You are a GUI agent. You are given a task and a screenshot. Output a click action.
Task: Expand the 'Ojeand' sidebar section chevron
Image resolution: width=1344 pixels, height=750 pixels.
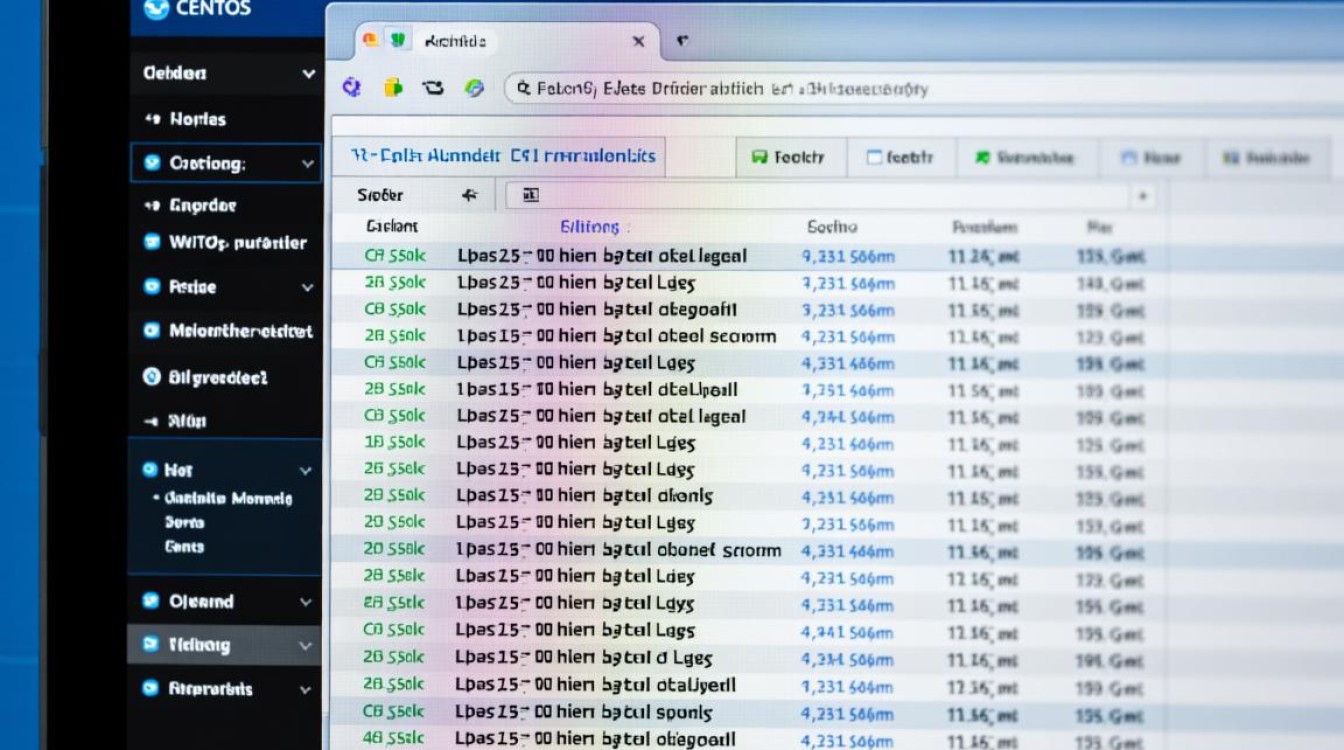tap(306, 602)
